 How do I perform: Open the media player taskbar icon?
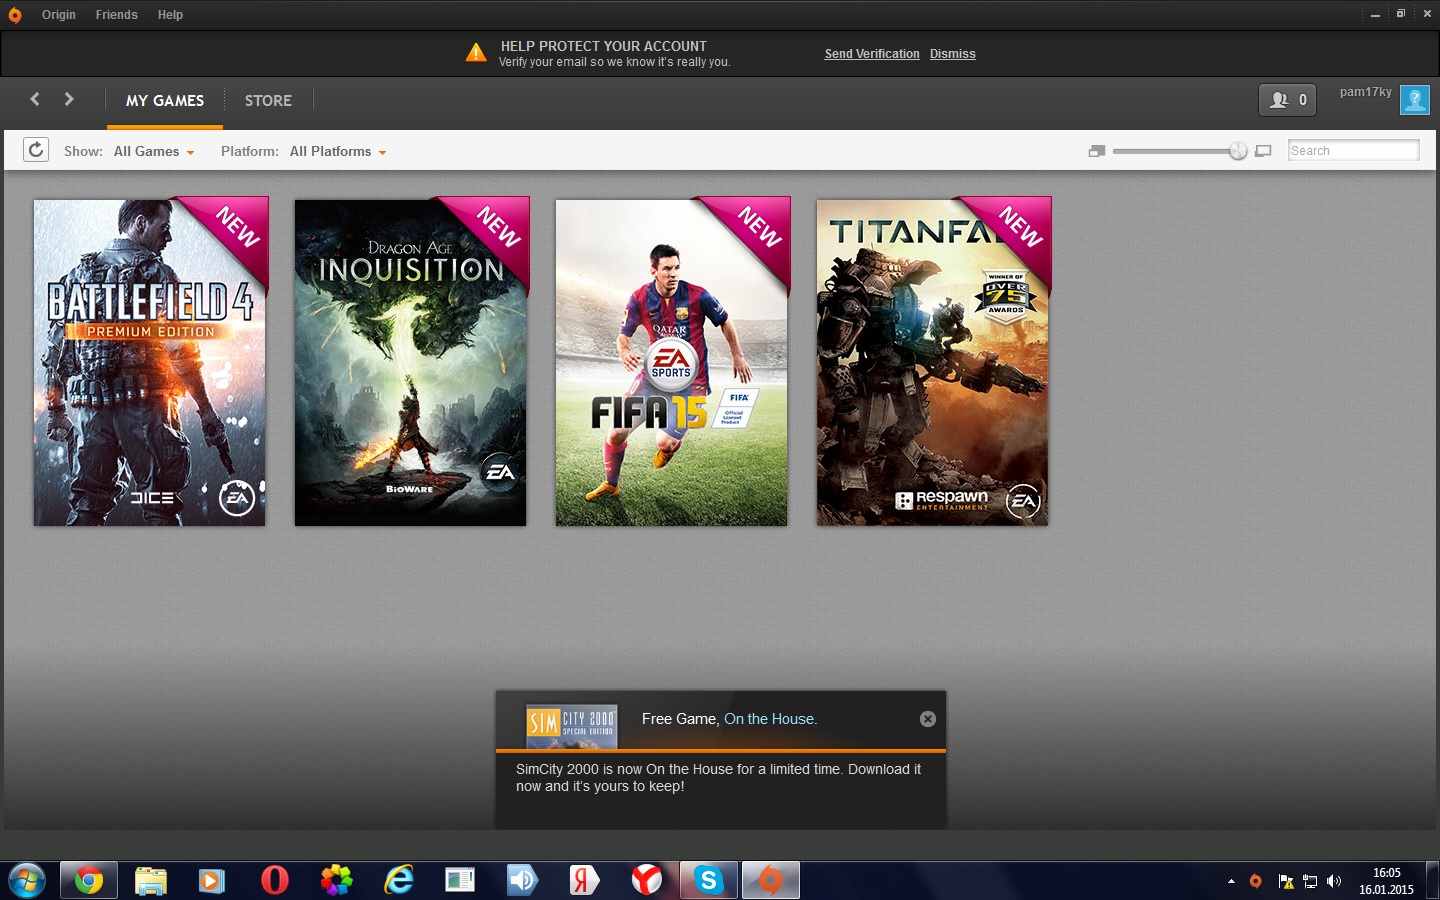[x=212, y=881]
